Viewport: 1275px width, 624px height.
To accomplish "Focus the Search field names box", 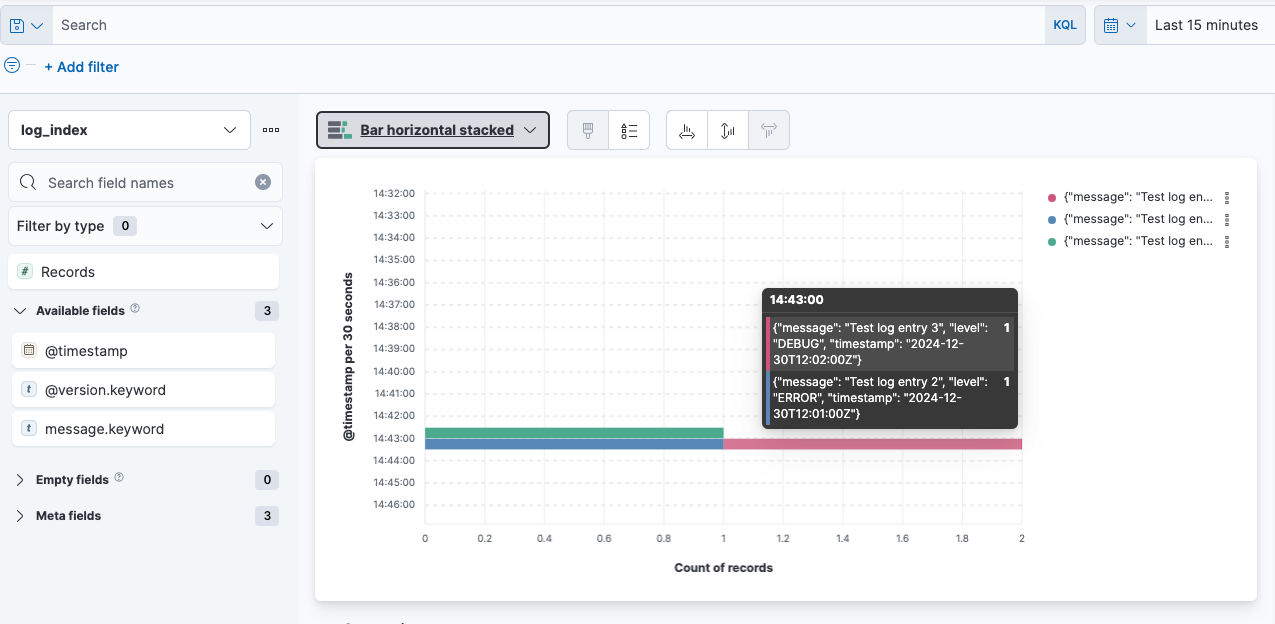I will (x=145, y=182).
